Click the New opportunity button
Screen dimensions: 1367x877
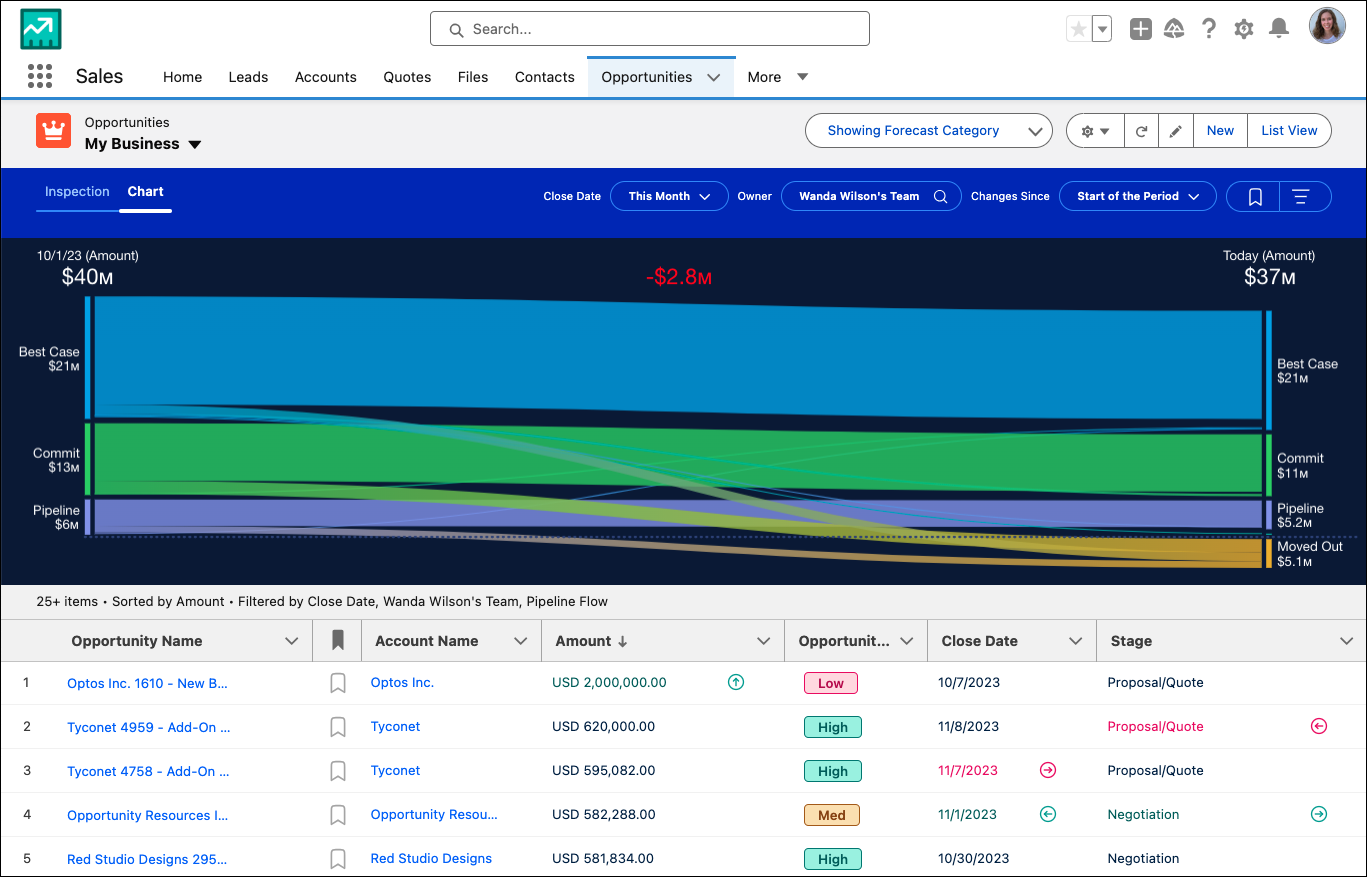pos(1220,131)
